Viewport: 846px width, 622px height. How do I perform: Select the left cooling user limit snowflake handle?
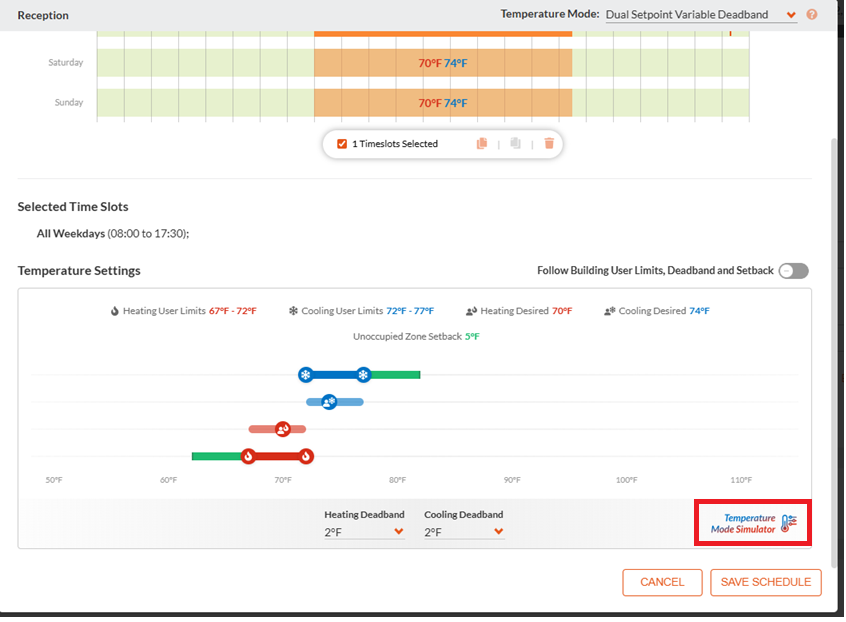(x=306, y=375)
